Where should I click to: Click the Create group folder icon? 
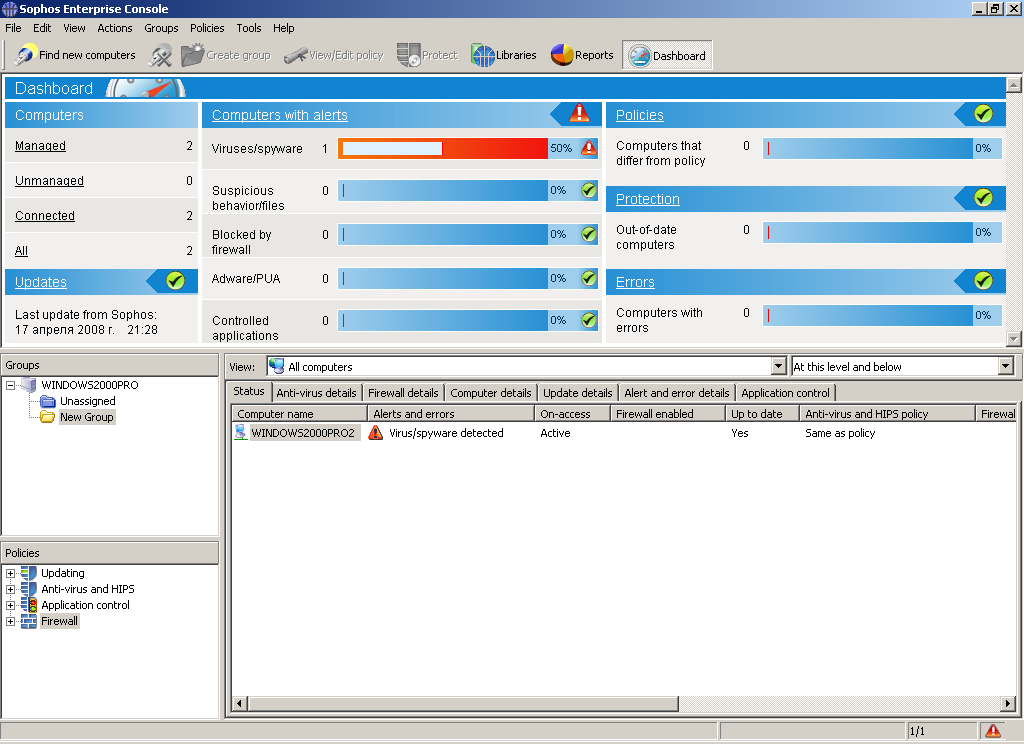tap(192, 55)
